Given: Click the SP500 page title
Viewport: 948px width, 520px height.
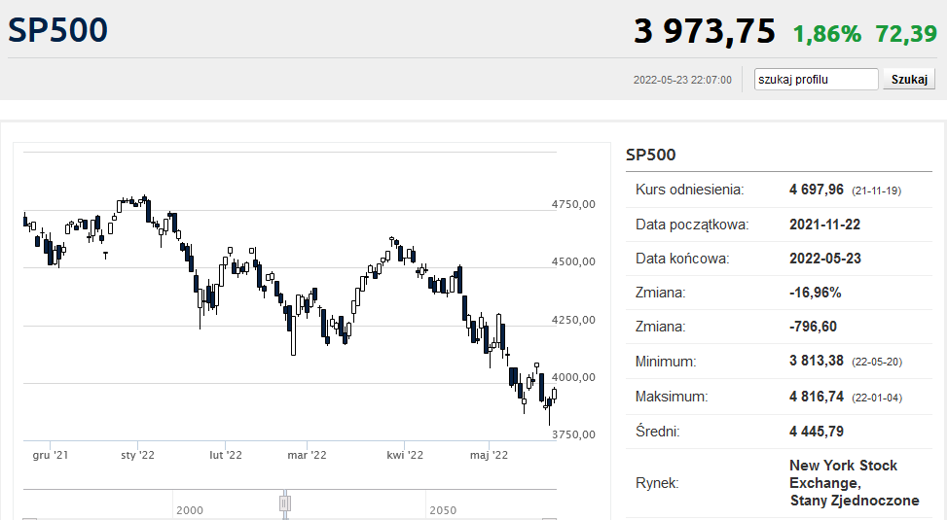Looking at the screenshot, I should pos(58,30).
